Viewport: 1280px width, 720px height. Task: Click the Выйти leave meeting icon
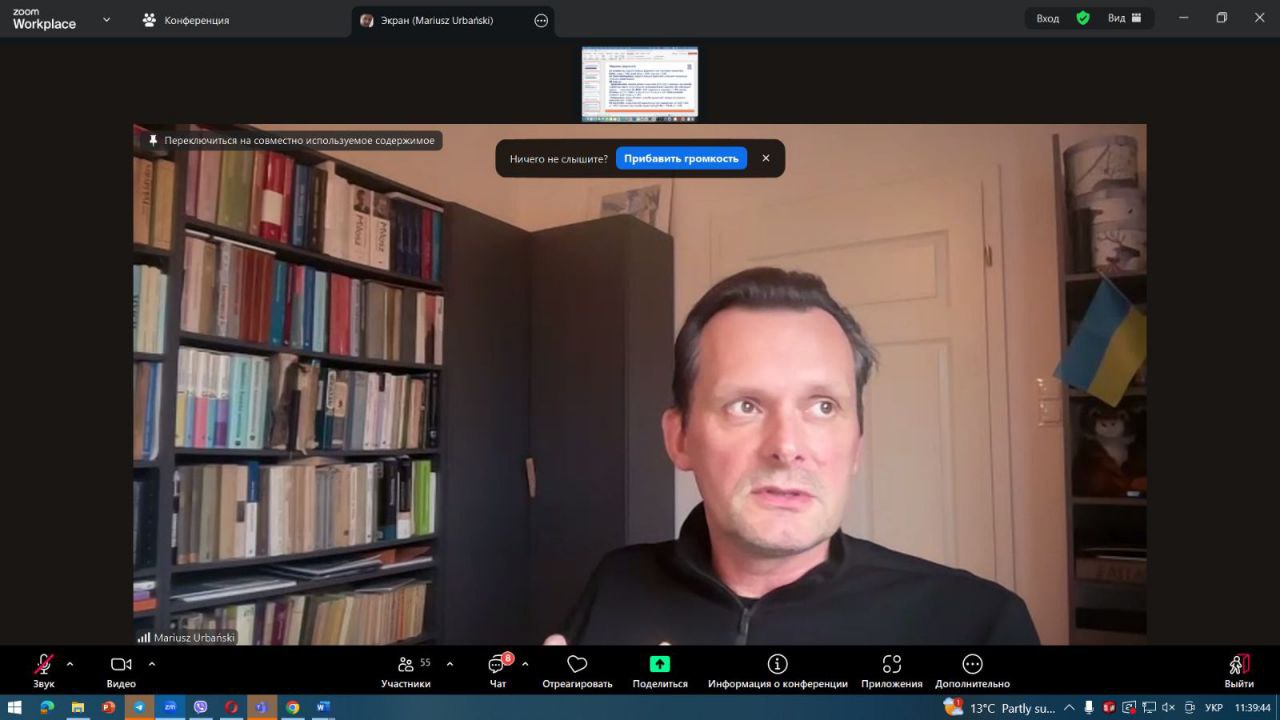click(x=1238, y=665)
